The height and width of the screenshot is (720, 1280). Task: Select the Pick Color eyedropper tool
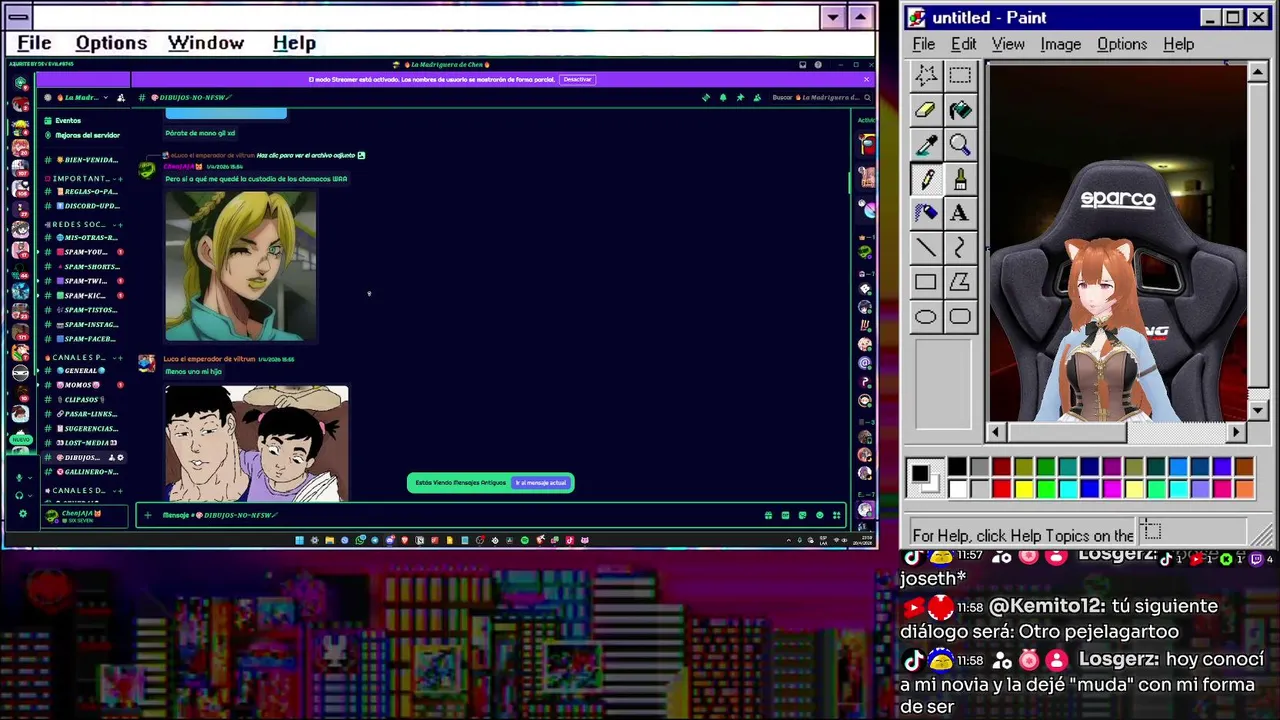(x=926, y=145)
